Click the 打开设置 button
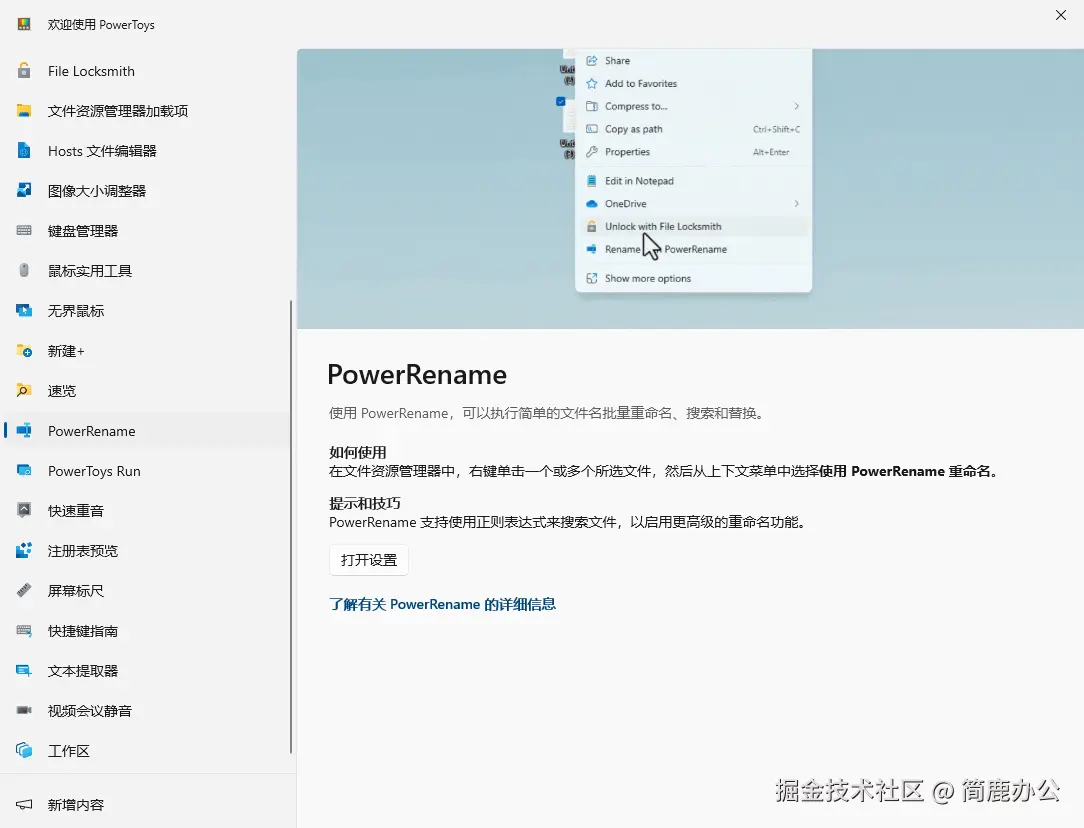 (369, 560)
